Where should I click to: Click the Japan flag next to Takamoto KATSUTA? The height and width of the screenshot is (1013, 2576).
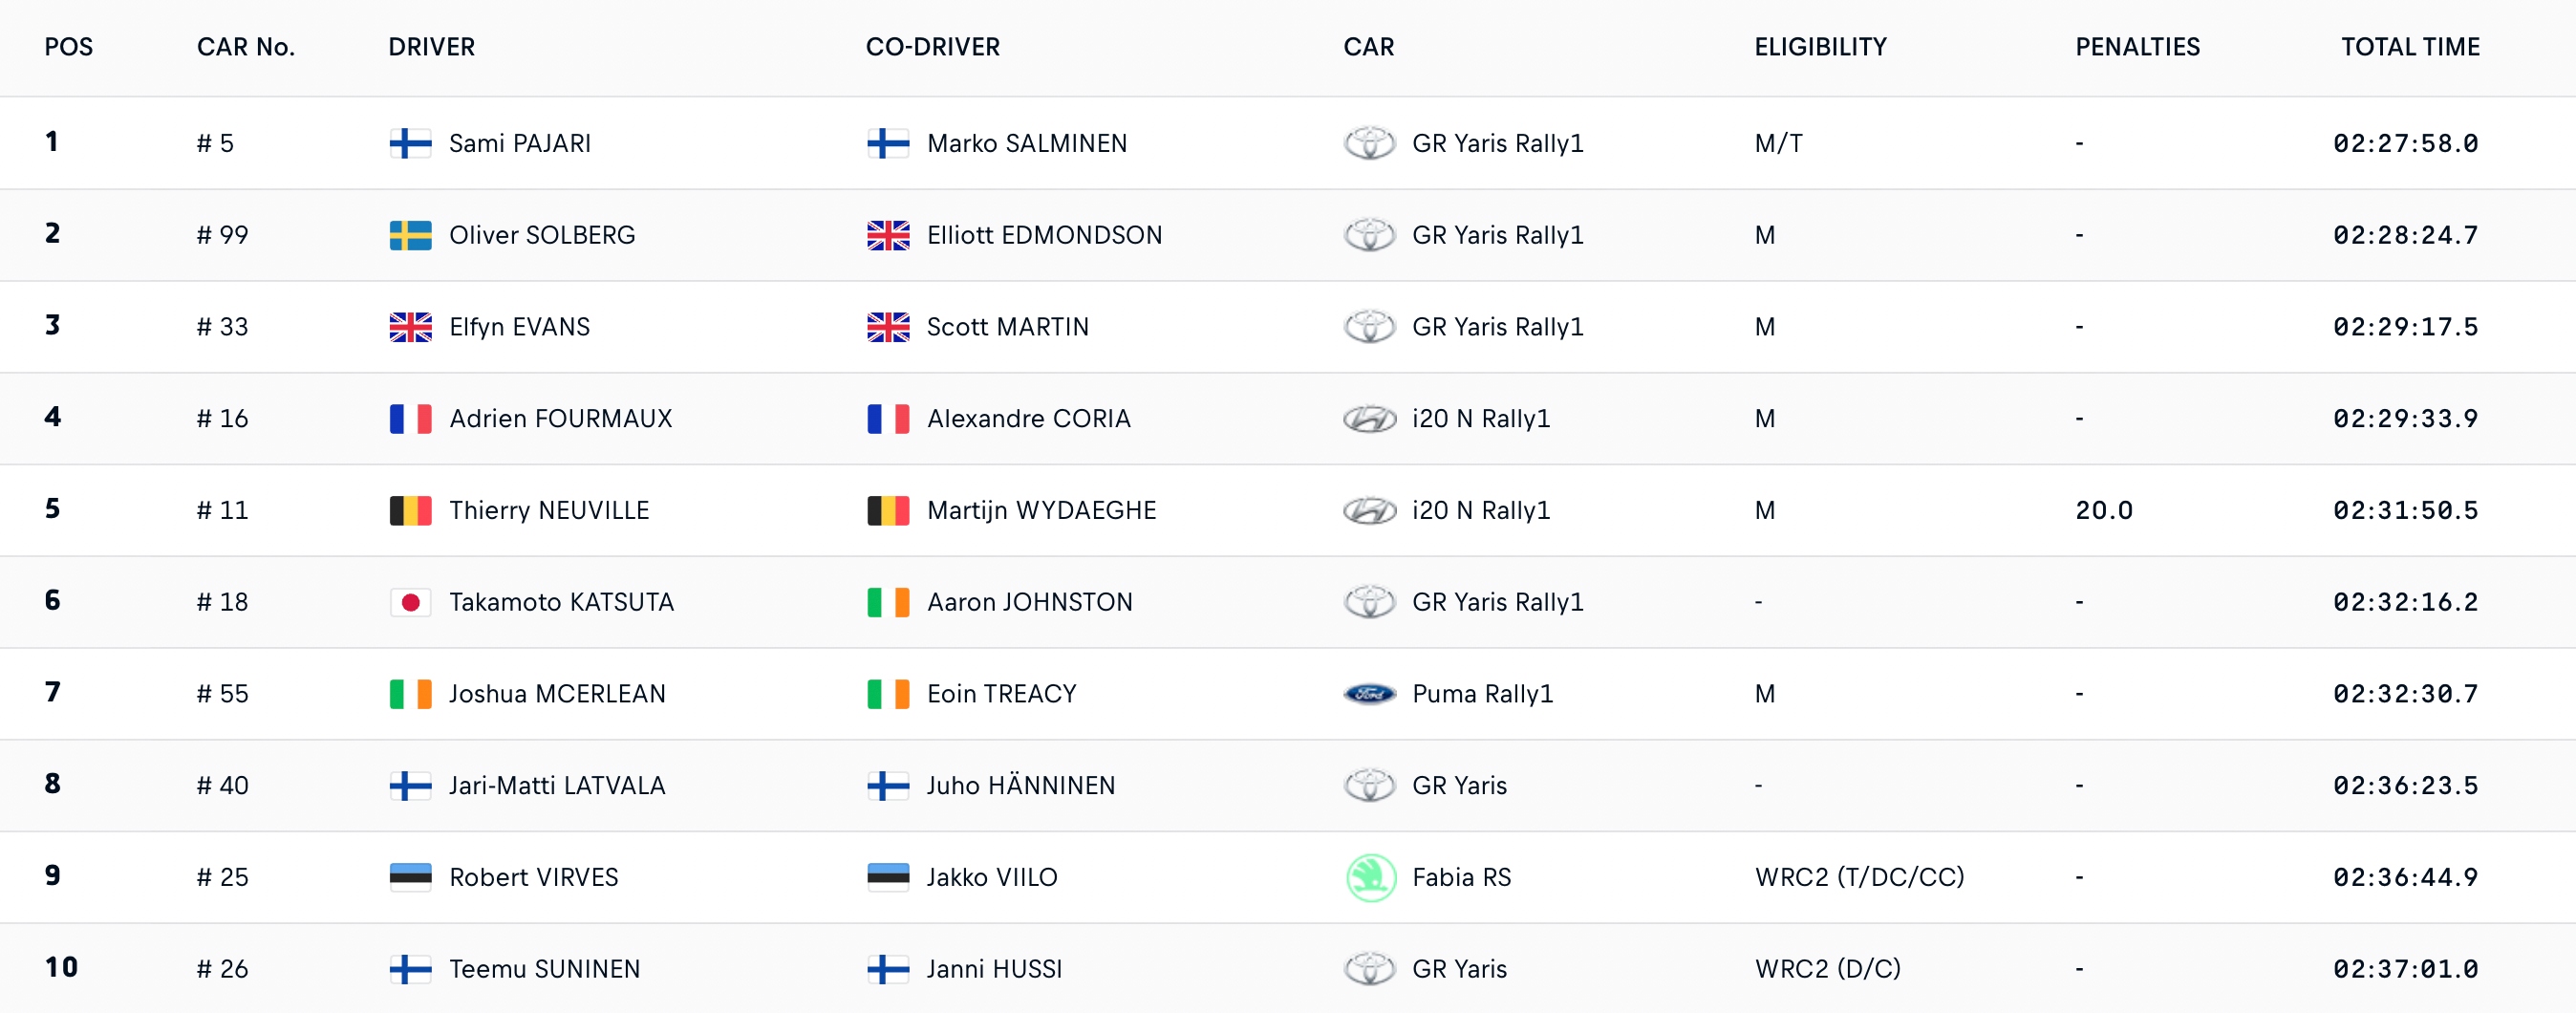pos(410,602)
